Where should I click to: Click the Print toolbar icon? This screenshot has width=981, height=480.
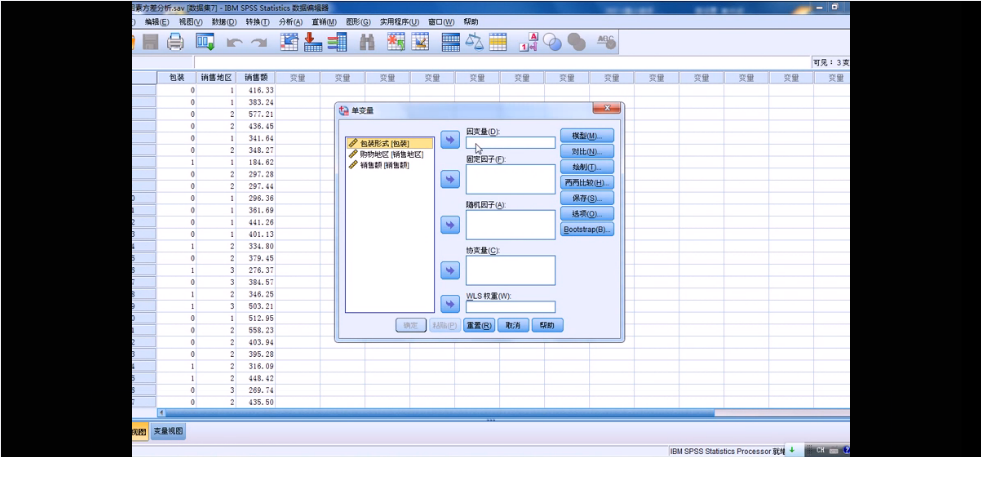tap(176, 42)
